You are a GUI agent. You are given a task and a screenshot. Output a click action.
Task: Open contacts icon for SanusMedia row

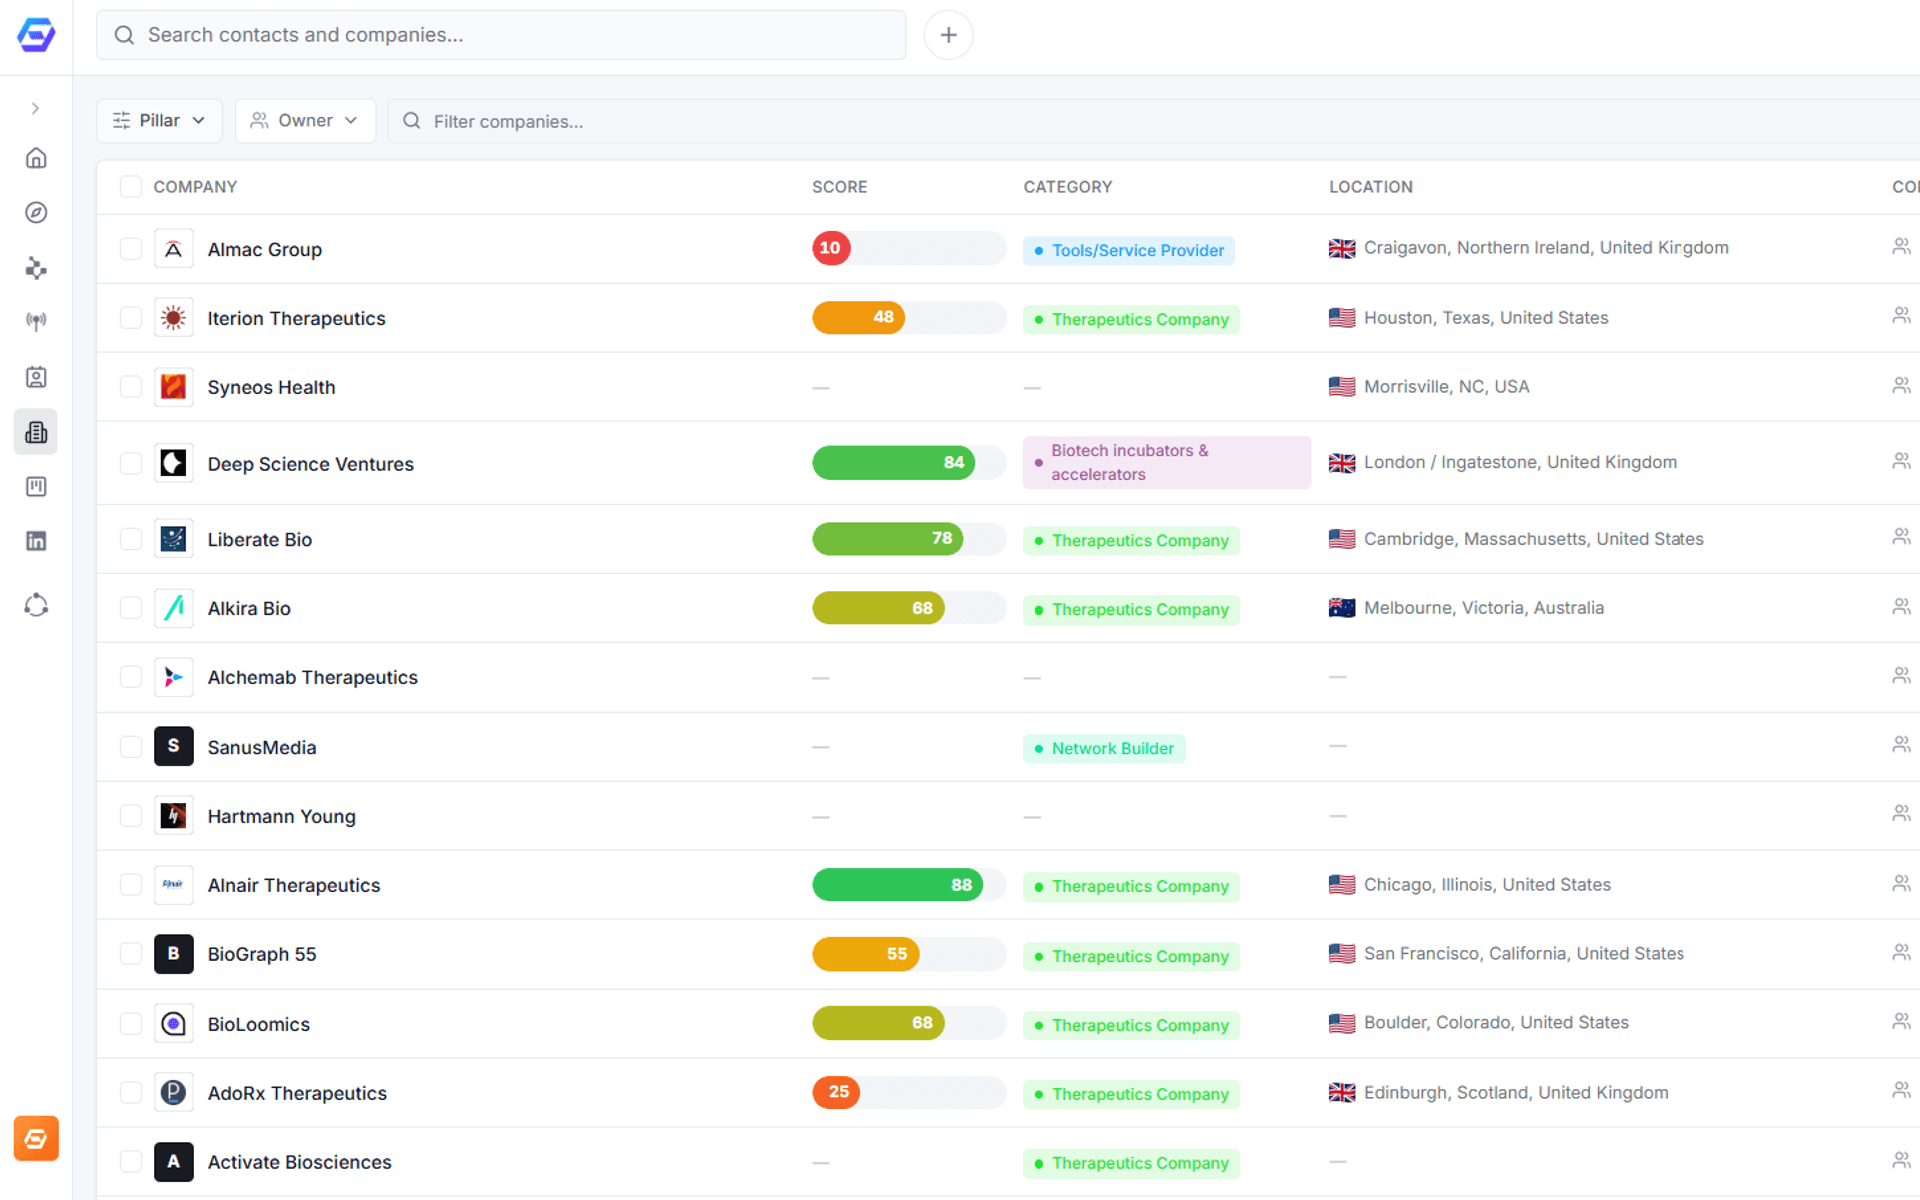(1901, 744)
